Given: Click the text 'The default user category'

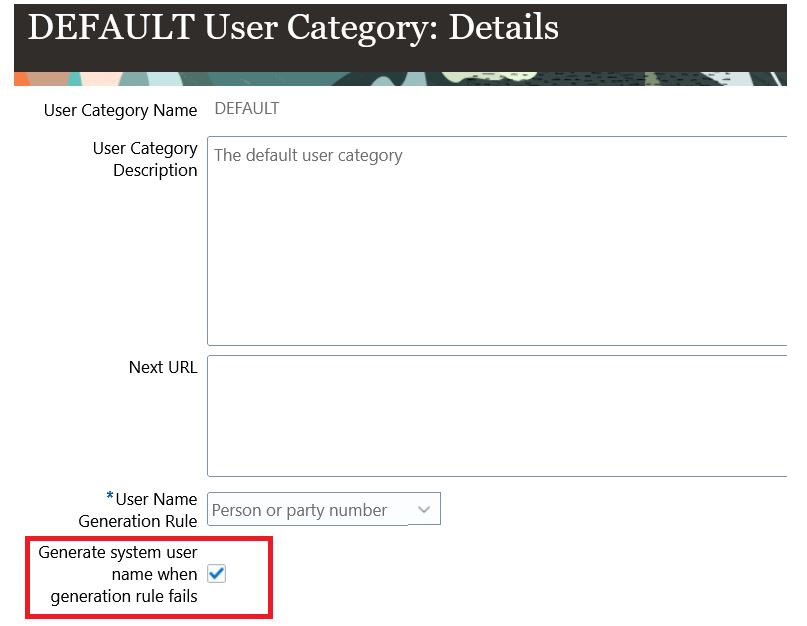Looking at the screenshot, I should (308, 155).
